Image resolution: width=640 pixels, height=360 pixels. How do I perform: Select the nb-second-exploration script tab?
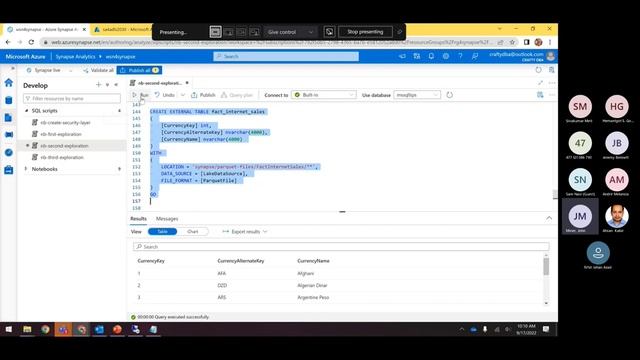(159, 83)
